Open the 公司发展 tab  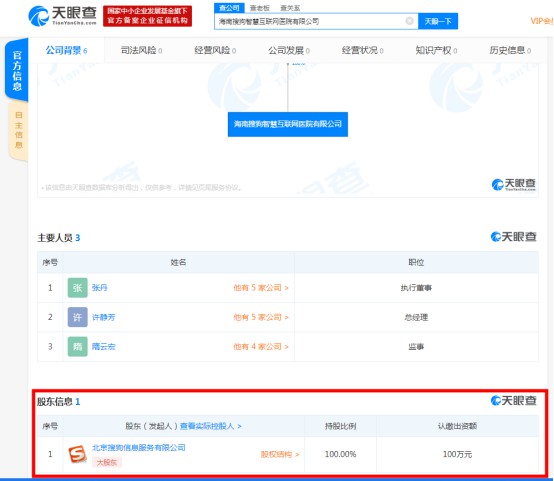pos(289,51)
